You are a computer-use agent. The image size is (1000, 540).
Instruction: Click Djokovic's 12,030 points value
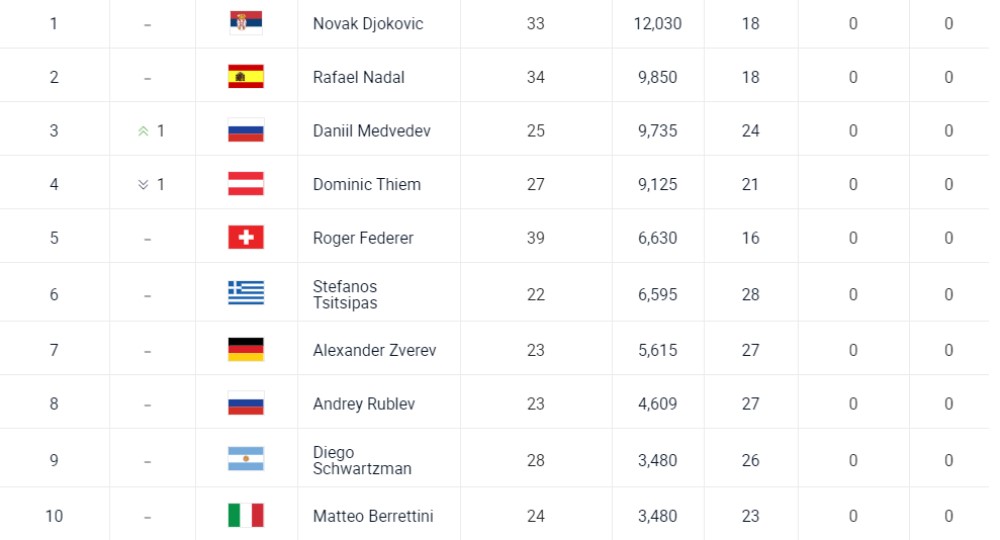point(658,24)
